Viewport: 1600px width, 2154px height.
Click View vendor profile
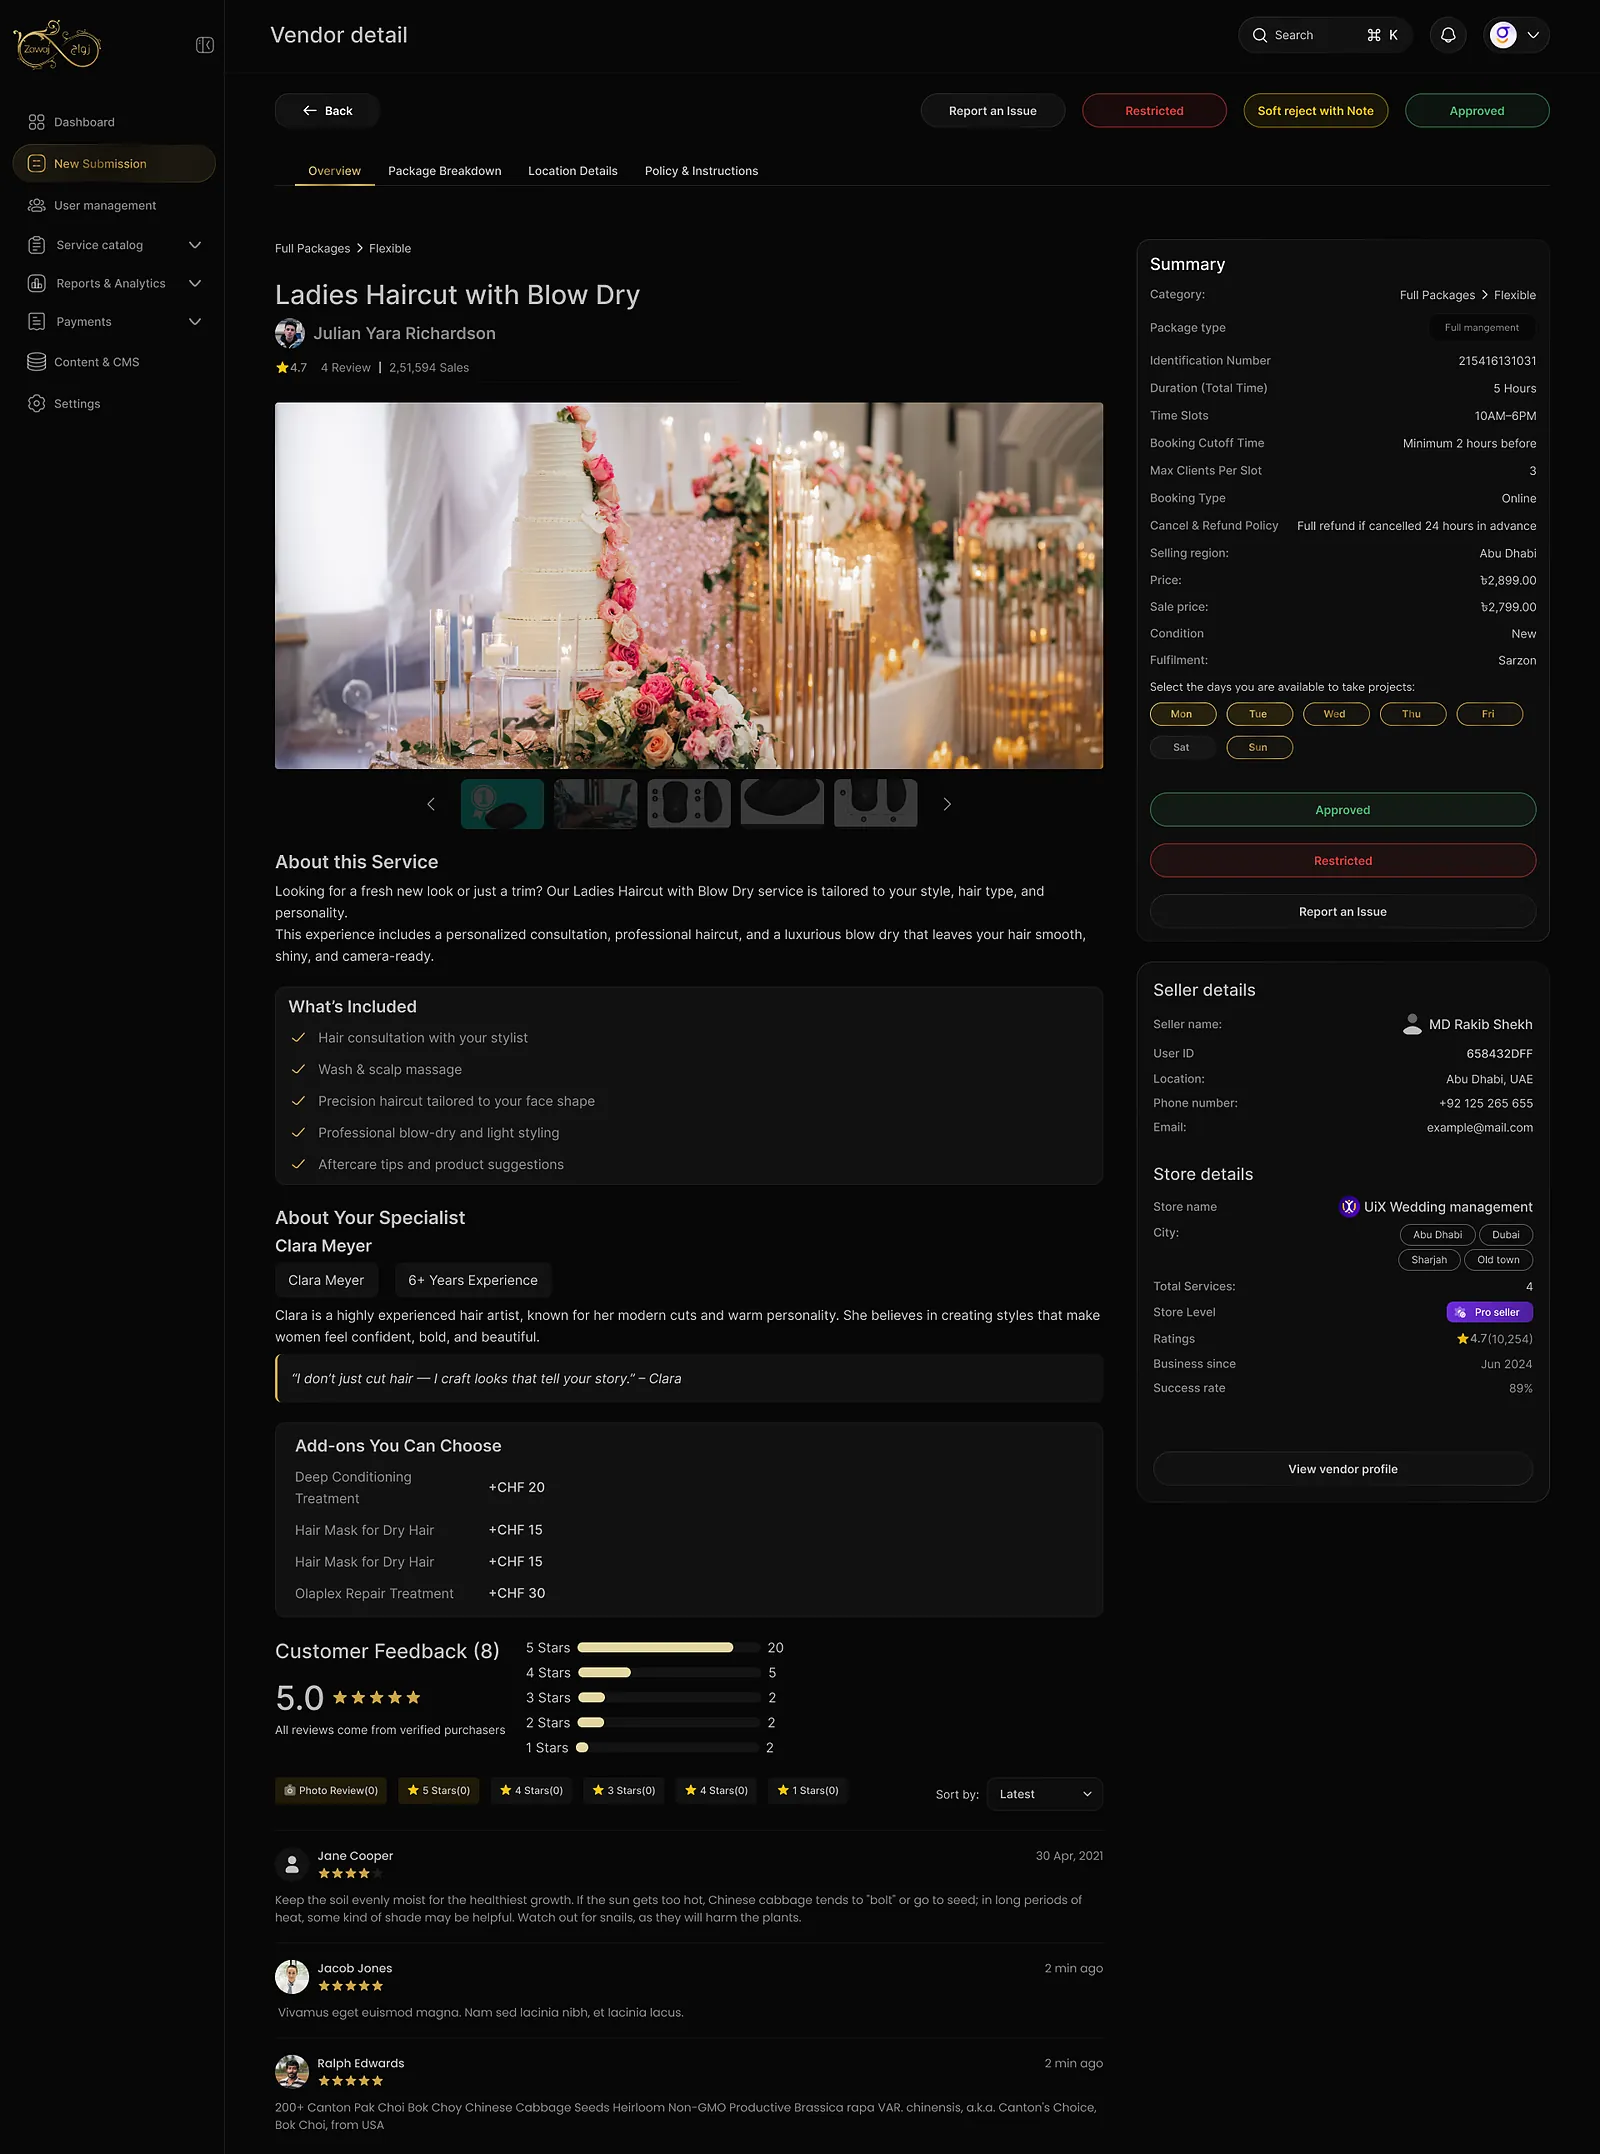[x=1343, y=1469]
